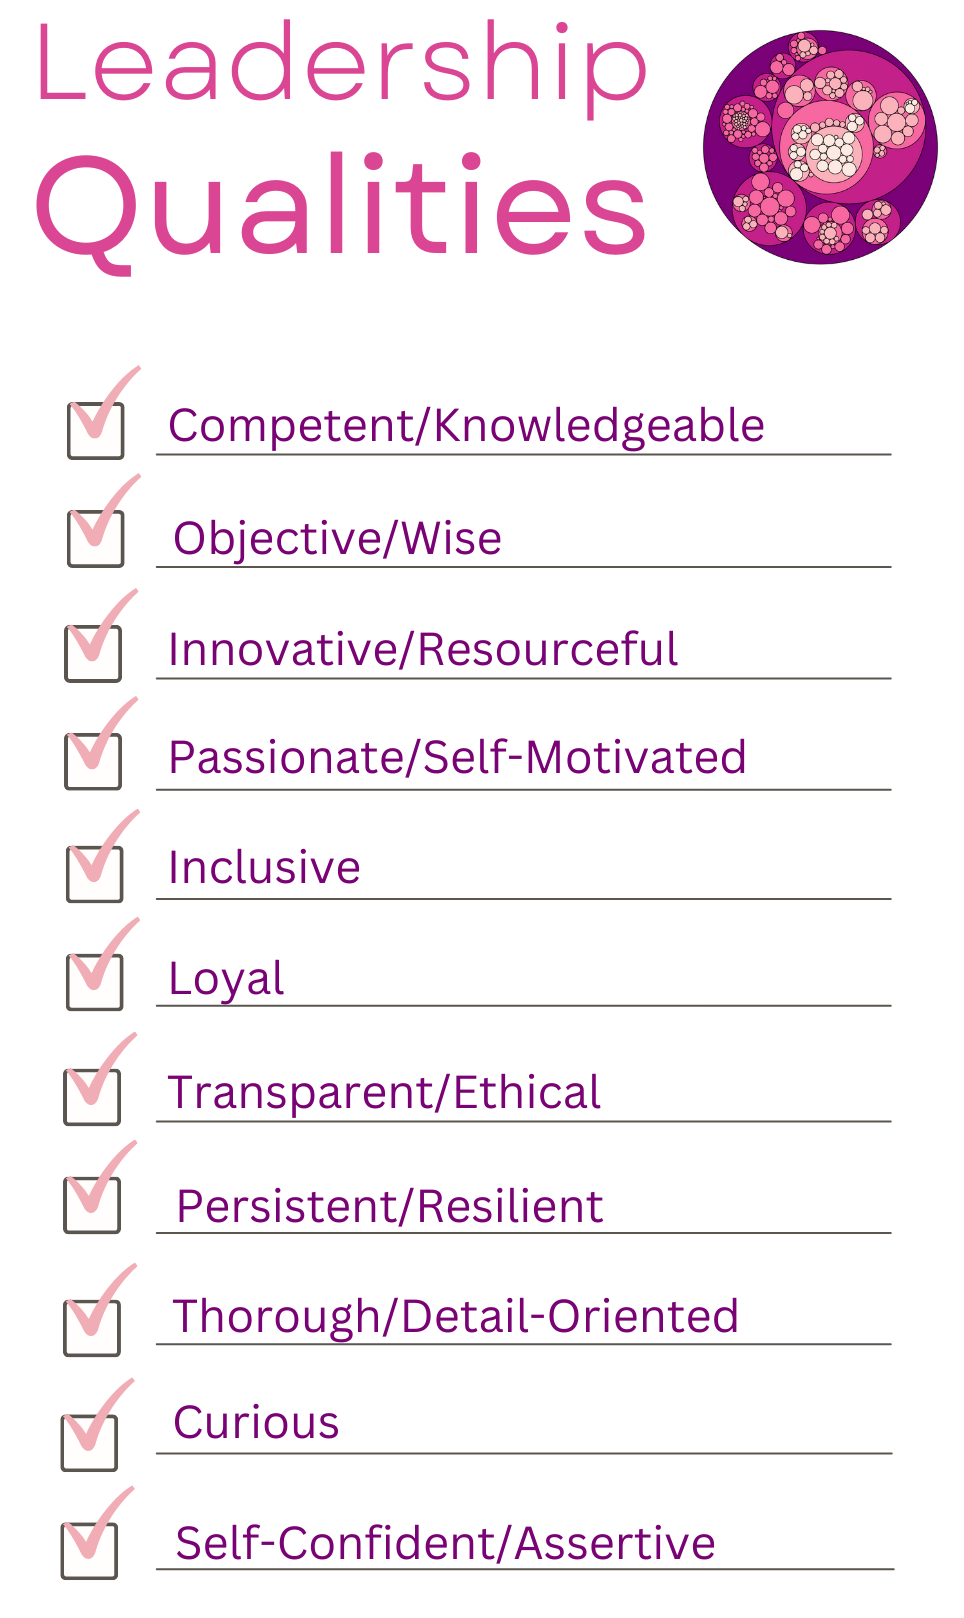Toggle the Thorough/Detail-Oriented checkbox
Screen dimensions: 964x1618
point(92,1328)
